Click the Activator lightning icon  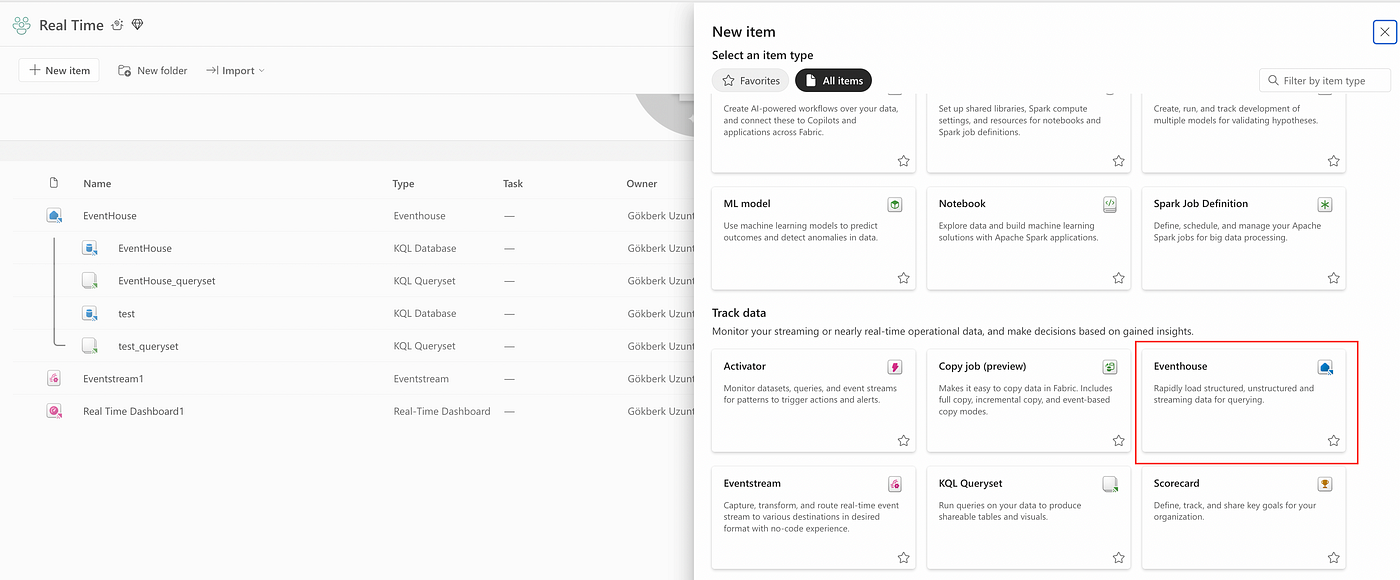[895, 367]
